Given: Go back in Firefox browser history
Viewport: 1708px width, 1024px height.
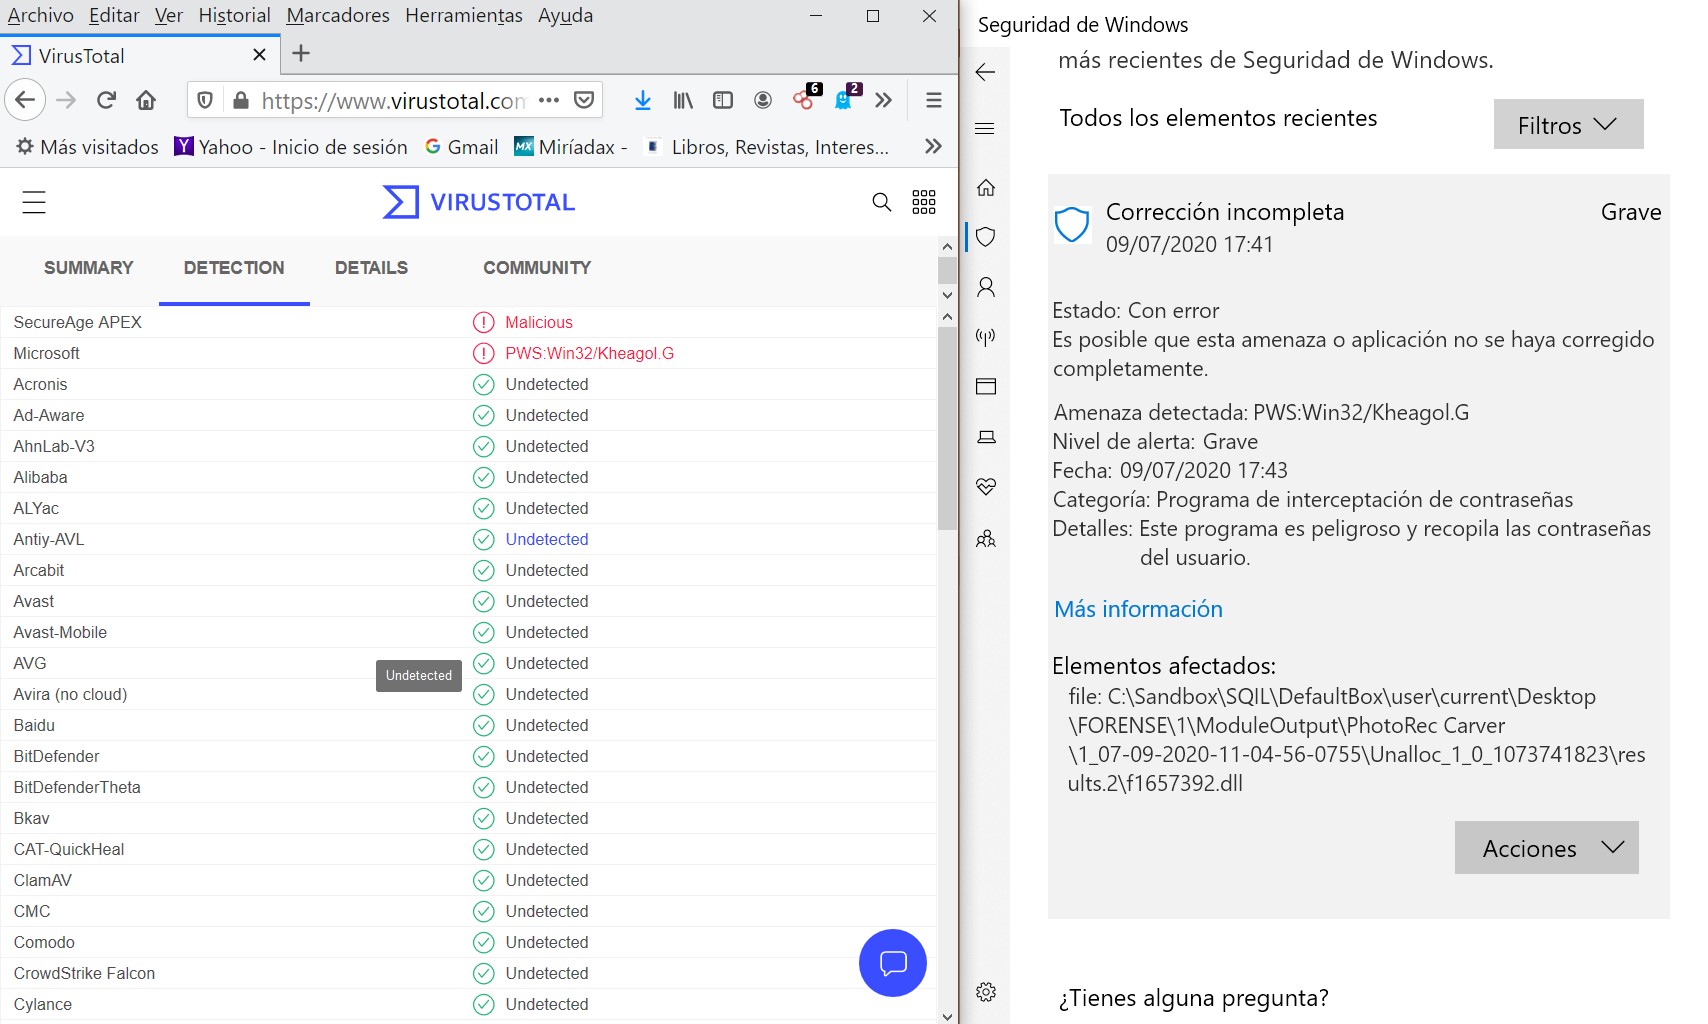Looking at the screenshot, I should 25,100.
